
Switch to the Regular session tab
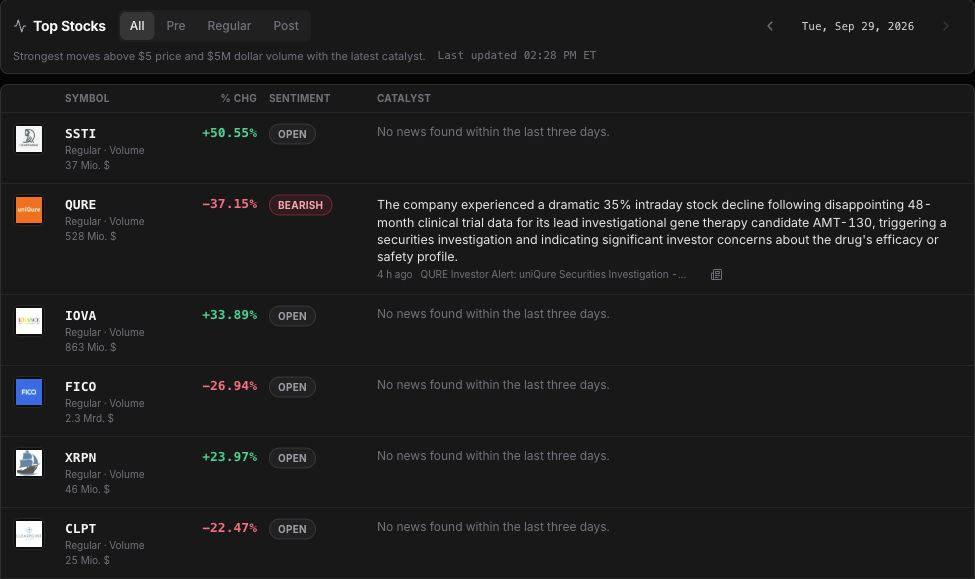229,26
